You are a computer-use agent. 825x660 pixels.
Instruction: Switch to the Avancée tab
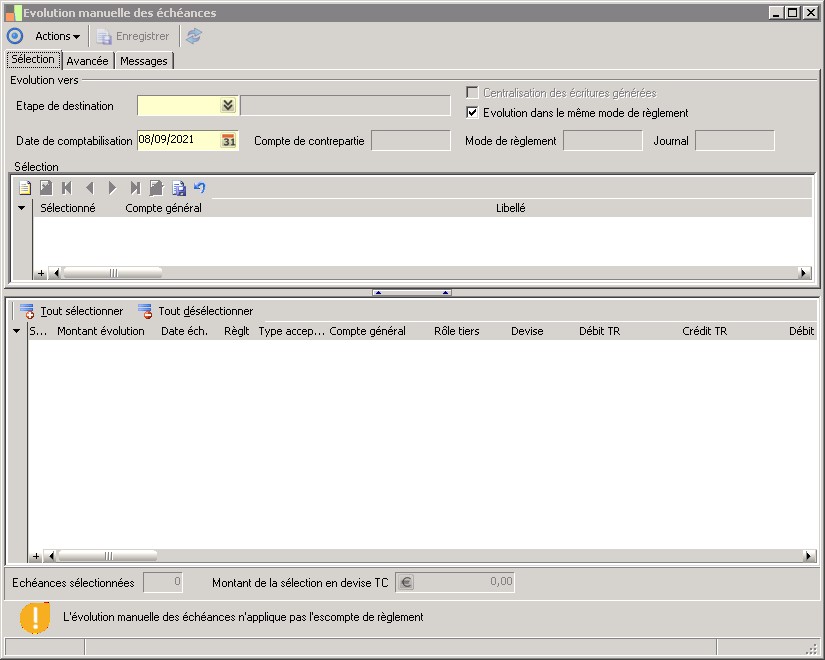pos(87,61)
